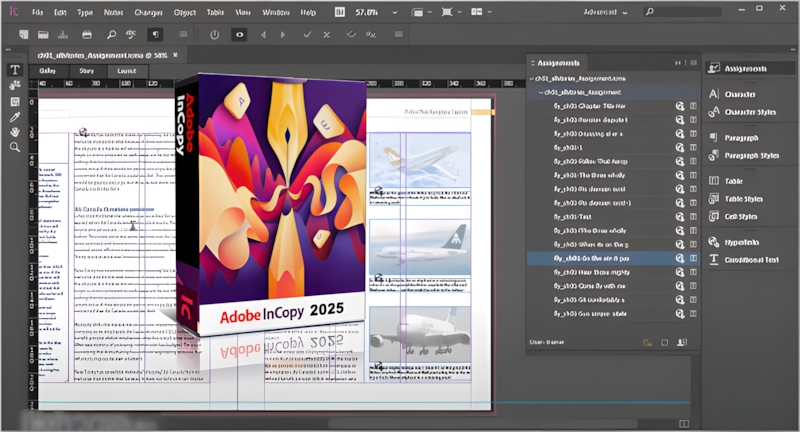Click the bottom airplane image in the layout
Image resolution: width=800 pixels, height=432 pixels.
pyautogui.click(x=419, y=335)
